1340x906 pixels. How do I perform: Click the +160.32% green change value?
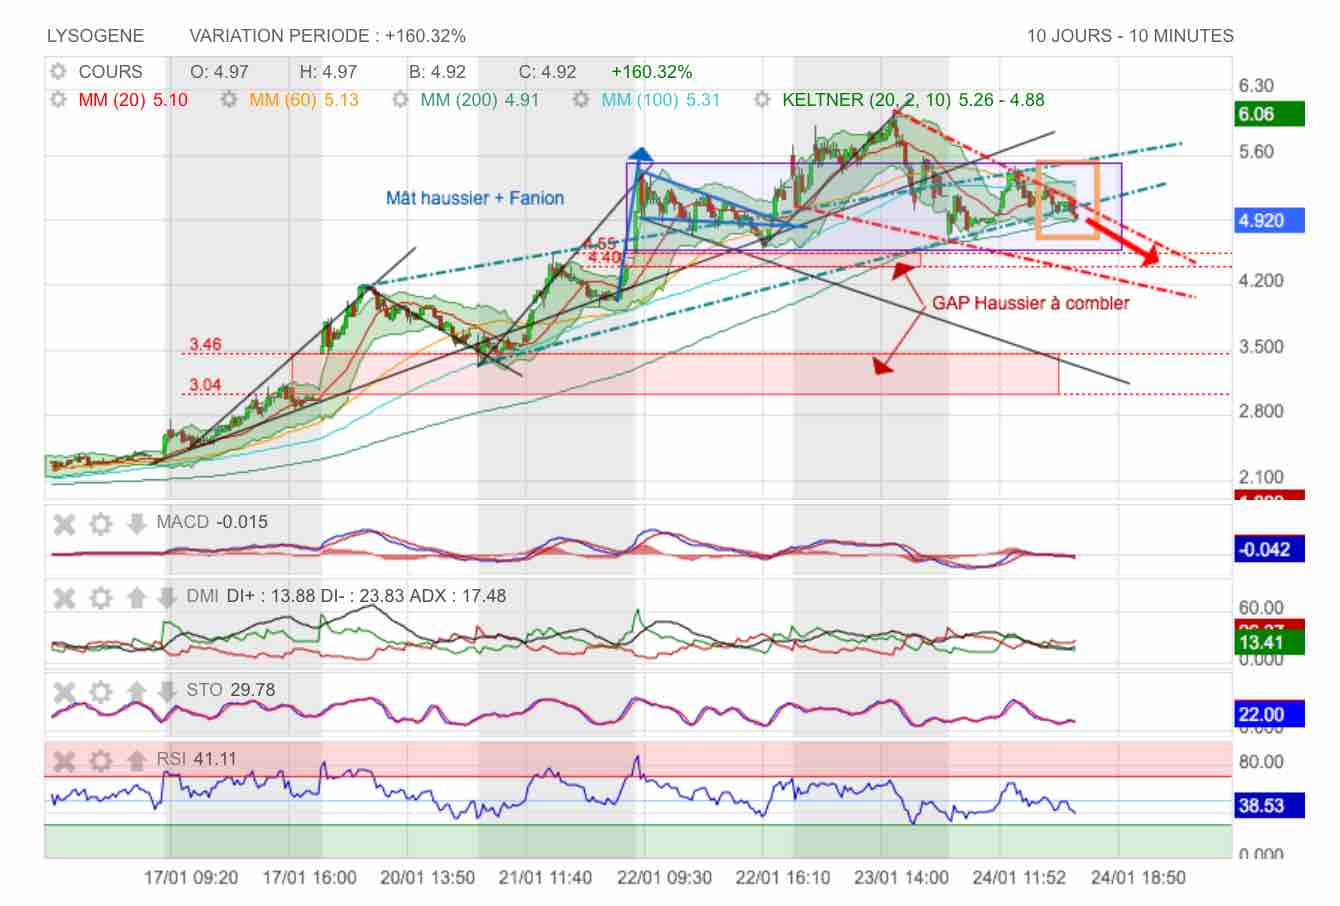tap(652, 72)
